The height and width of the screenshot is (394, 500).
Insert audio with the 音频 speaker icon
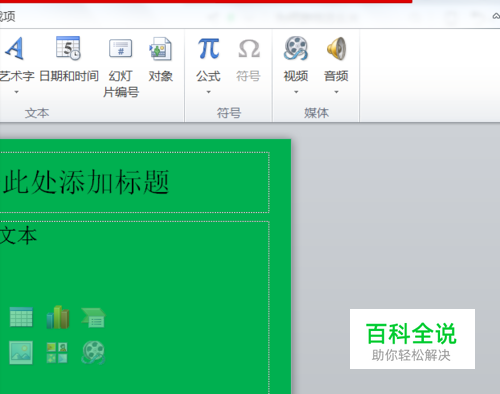(x=337, y=49)
